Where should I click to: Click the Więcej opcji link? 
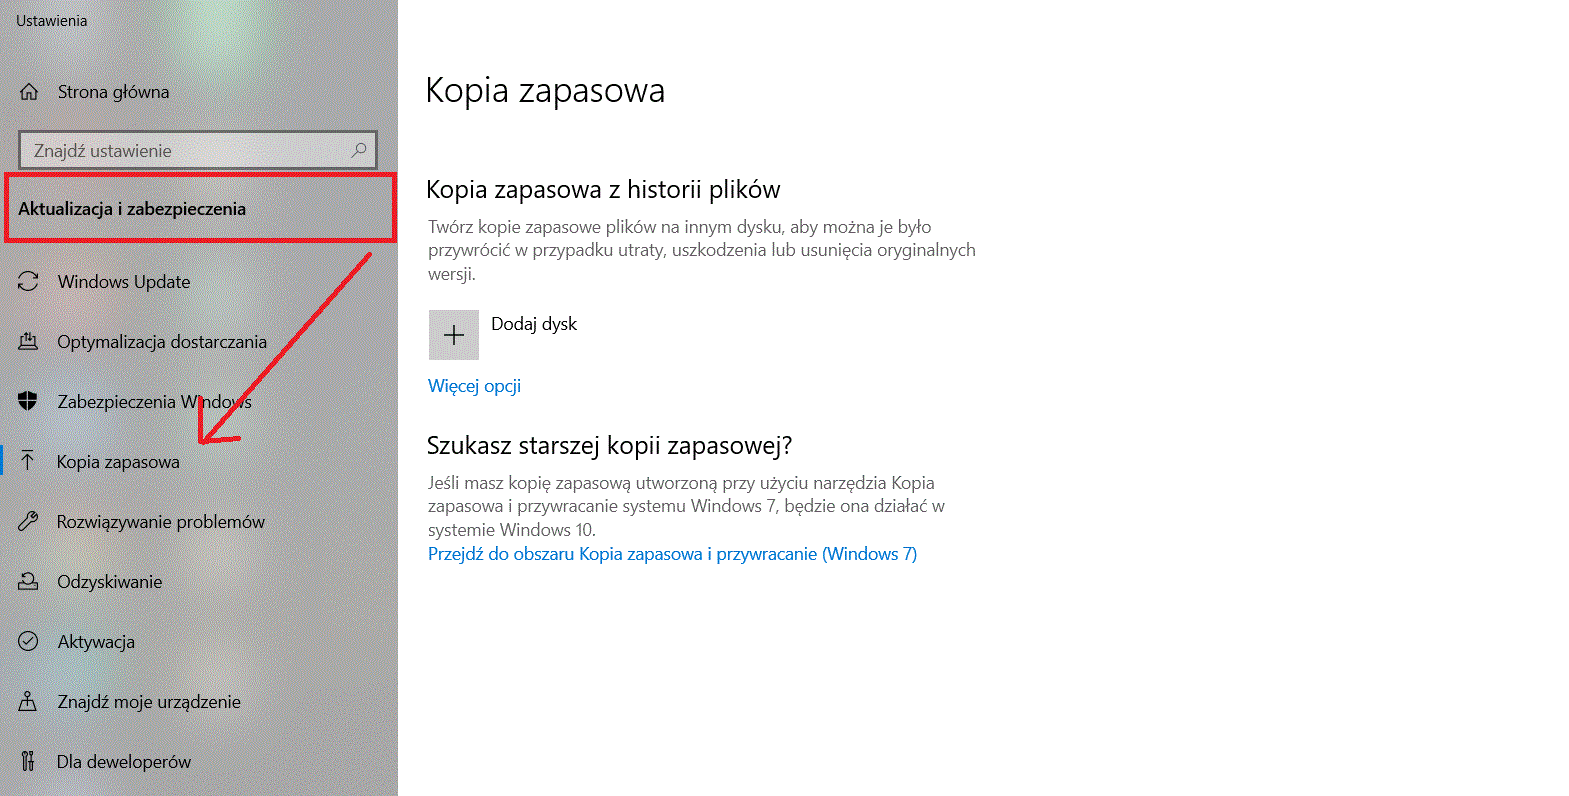[474, 386]
